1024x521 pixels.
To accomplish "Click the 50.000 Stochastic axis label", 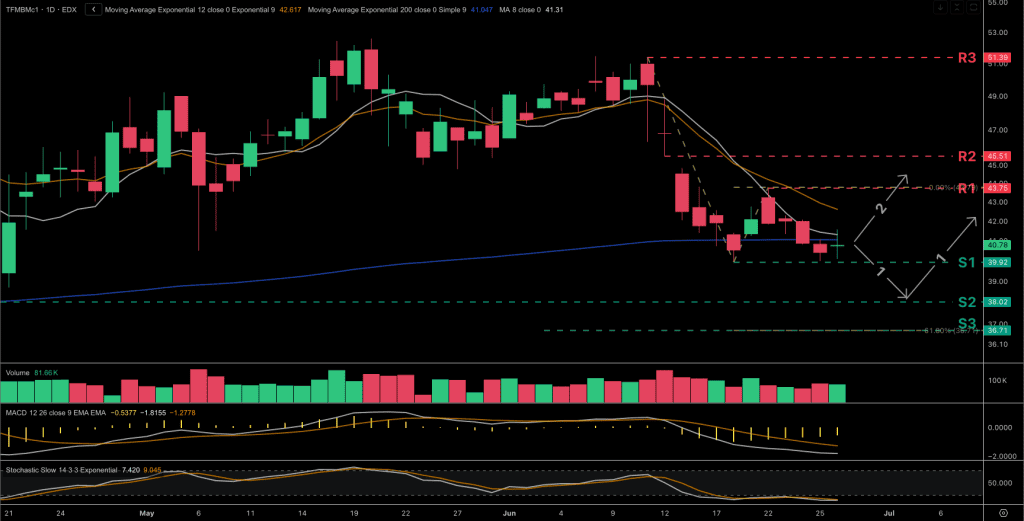I will pos(1000,484).
